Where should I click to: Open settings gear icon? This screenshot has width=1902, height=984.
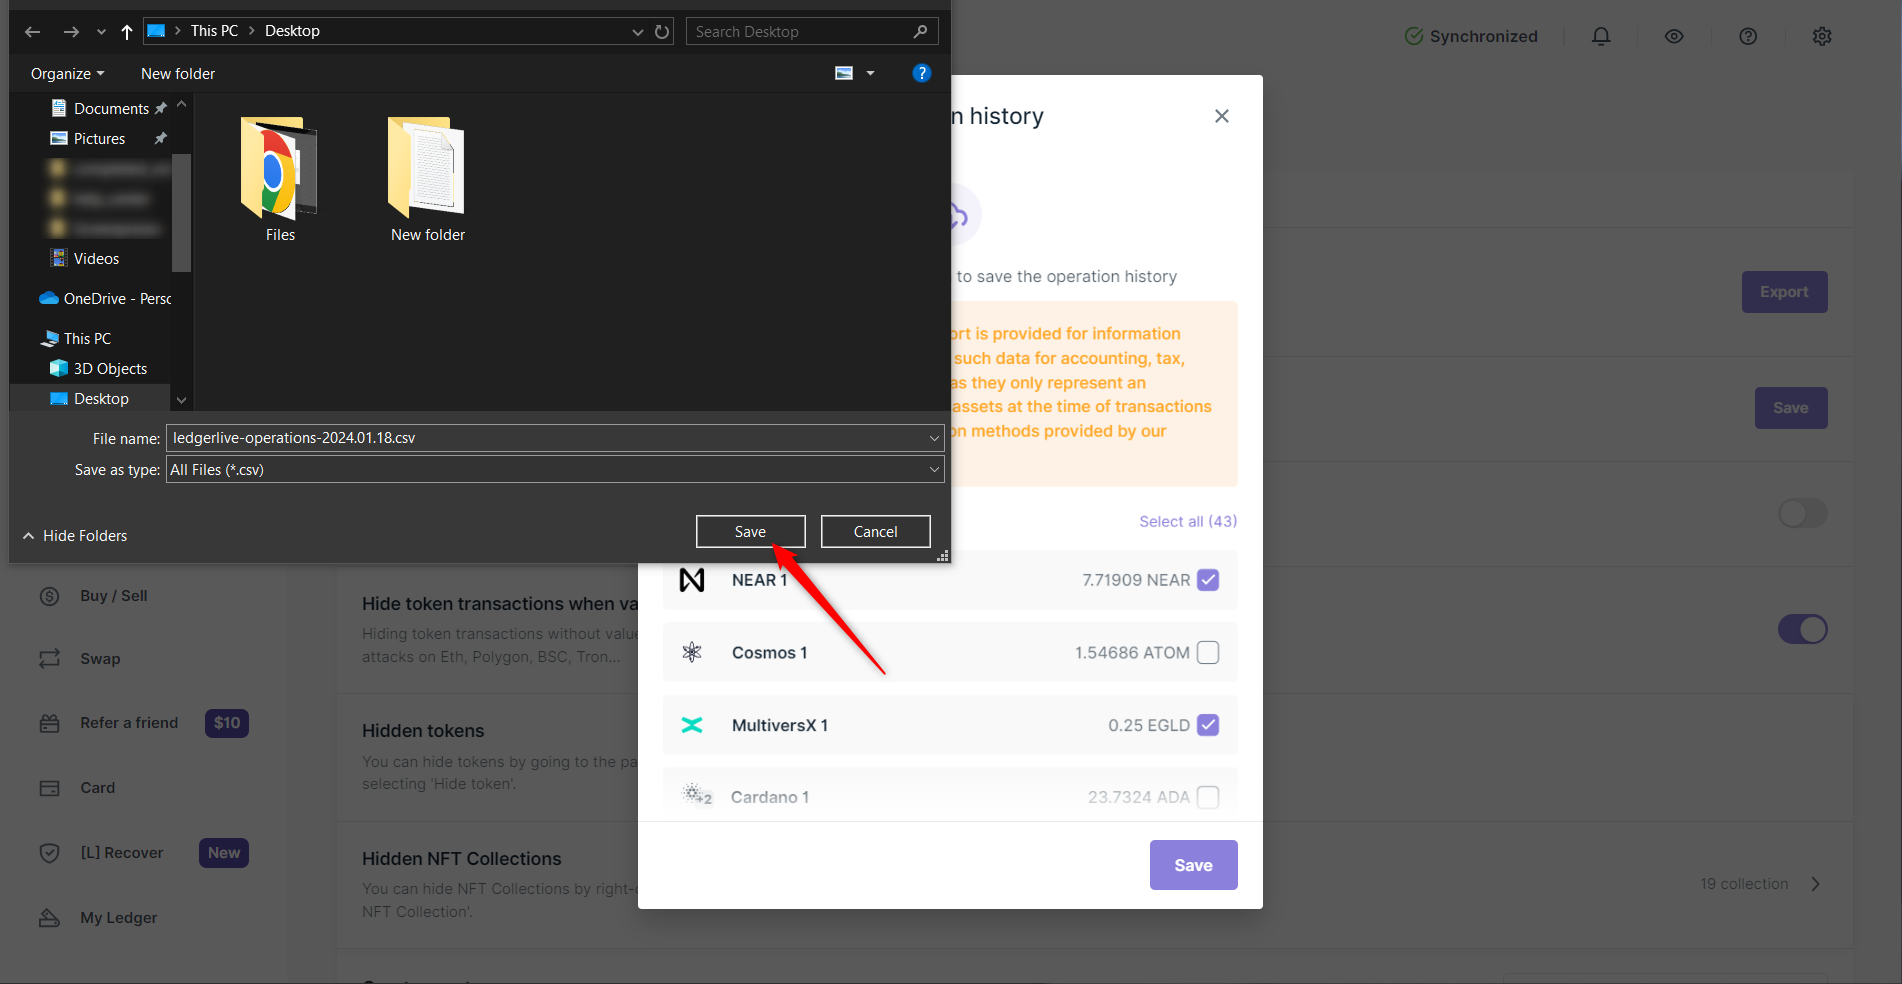click(x=1822, y=37)
